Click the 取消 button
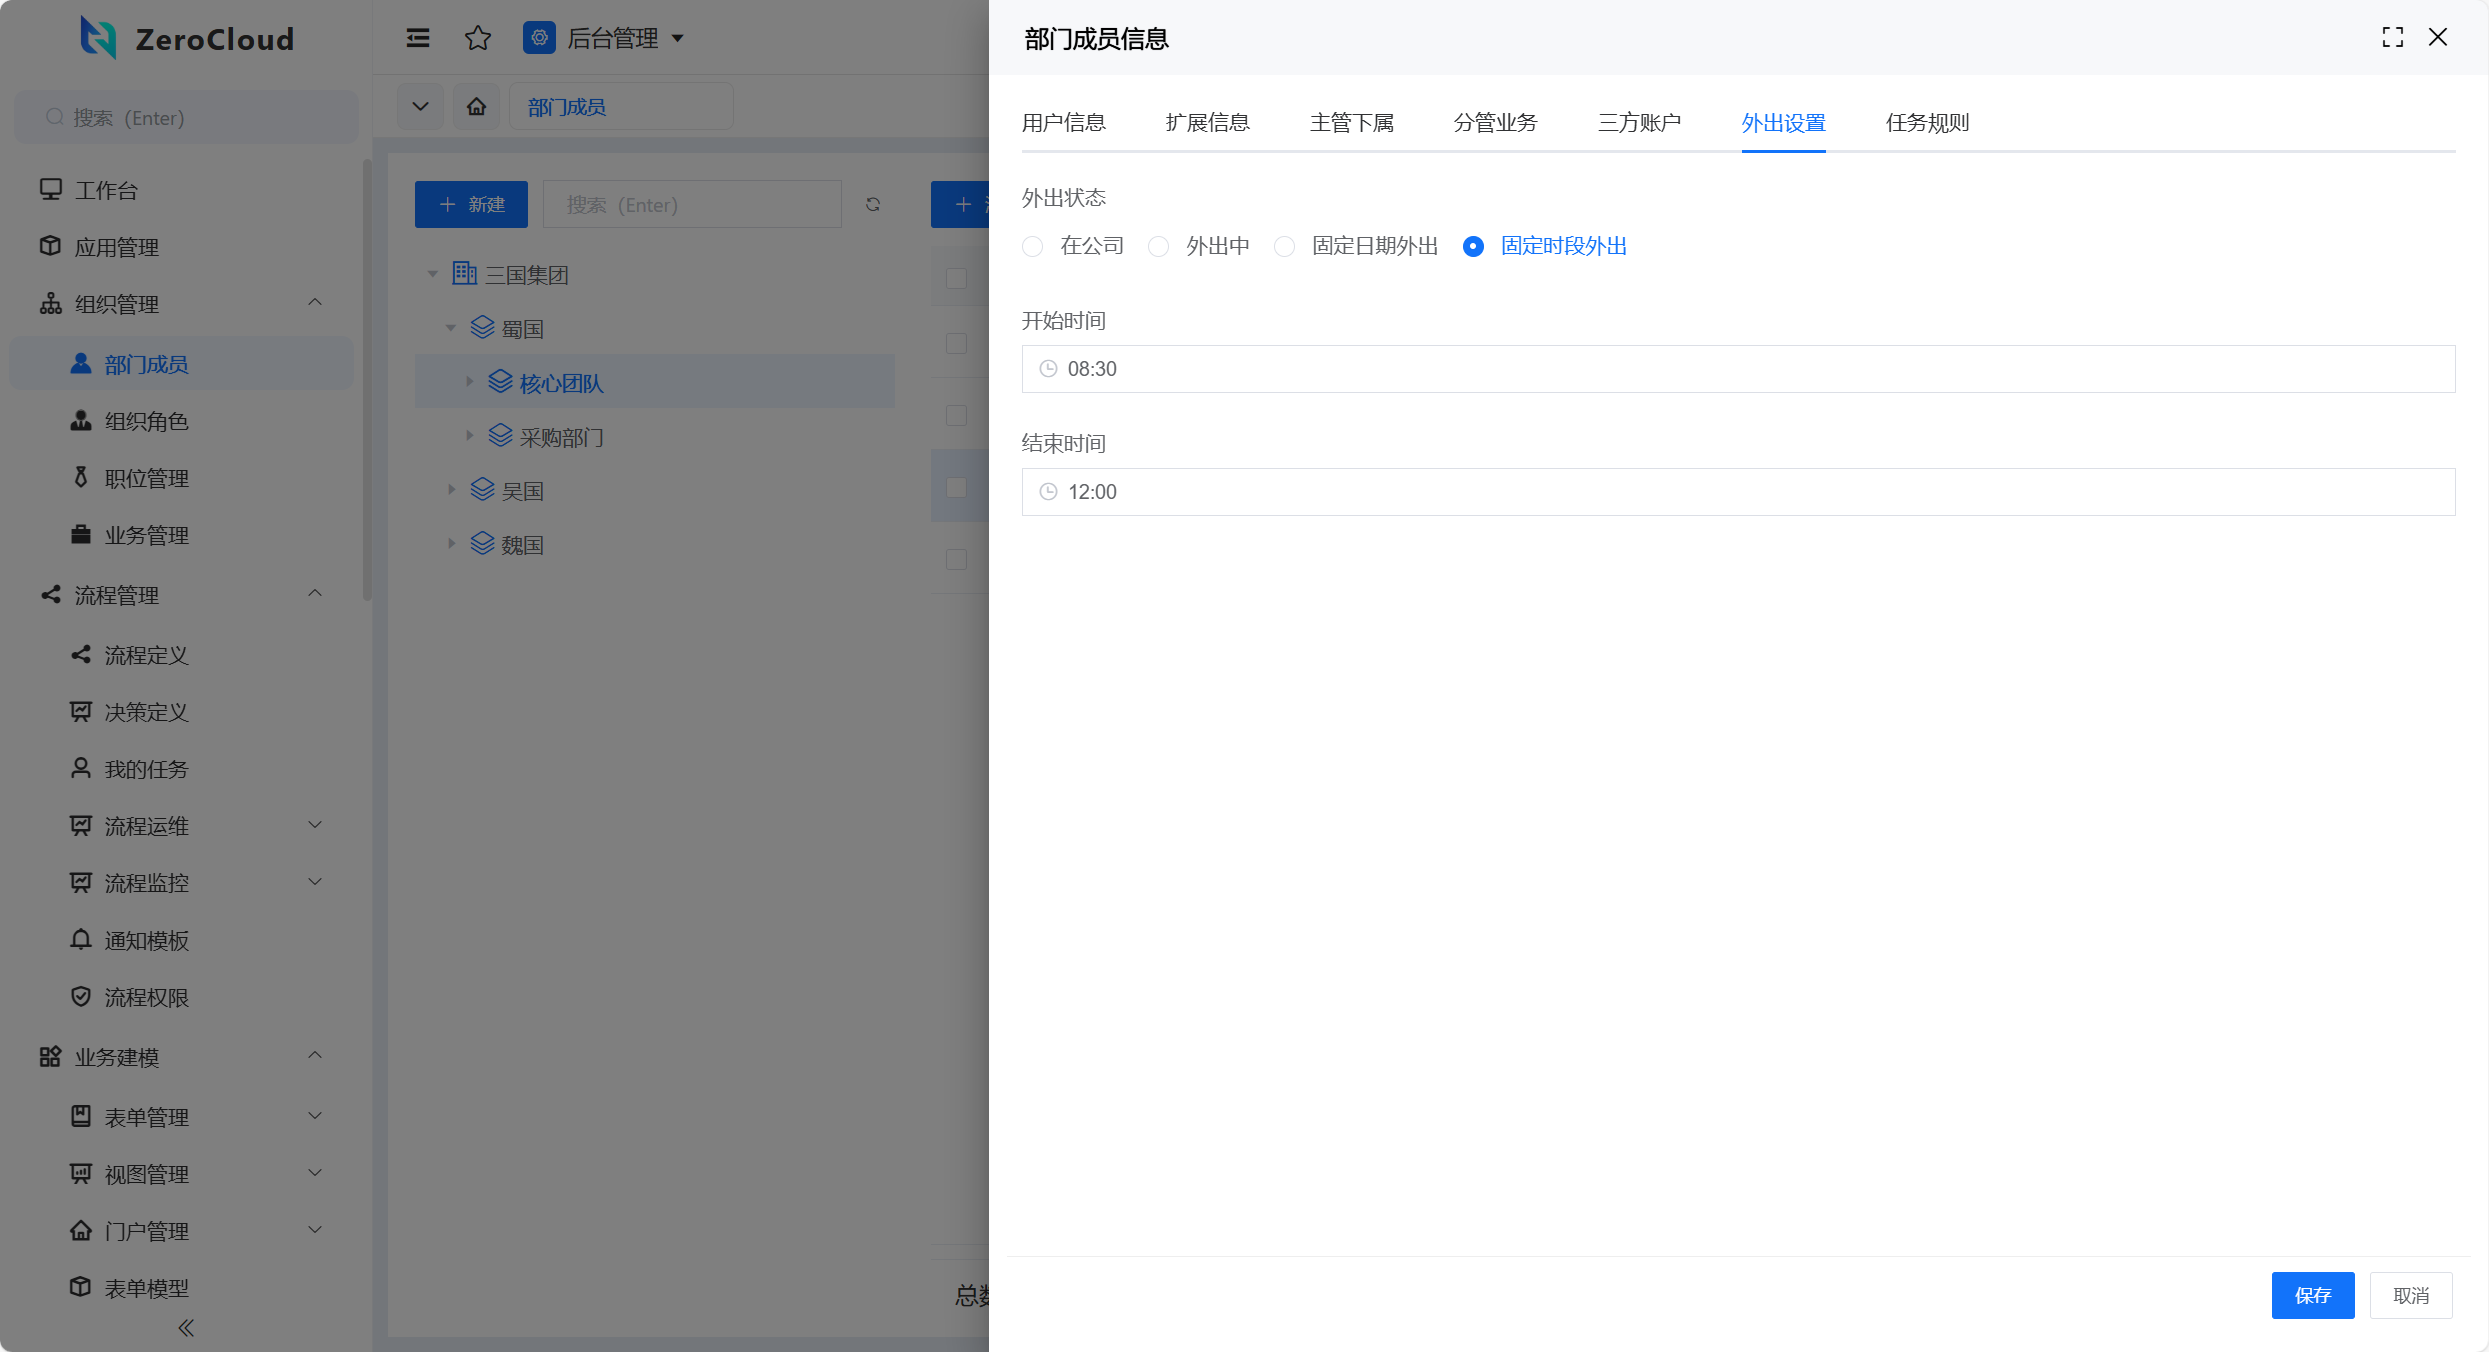 point(2410,1295)
